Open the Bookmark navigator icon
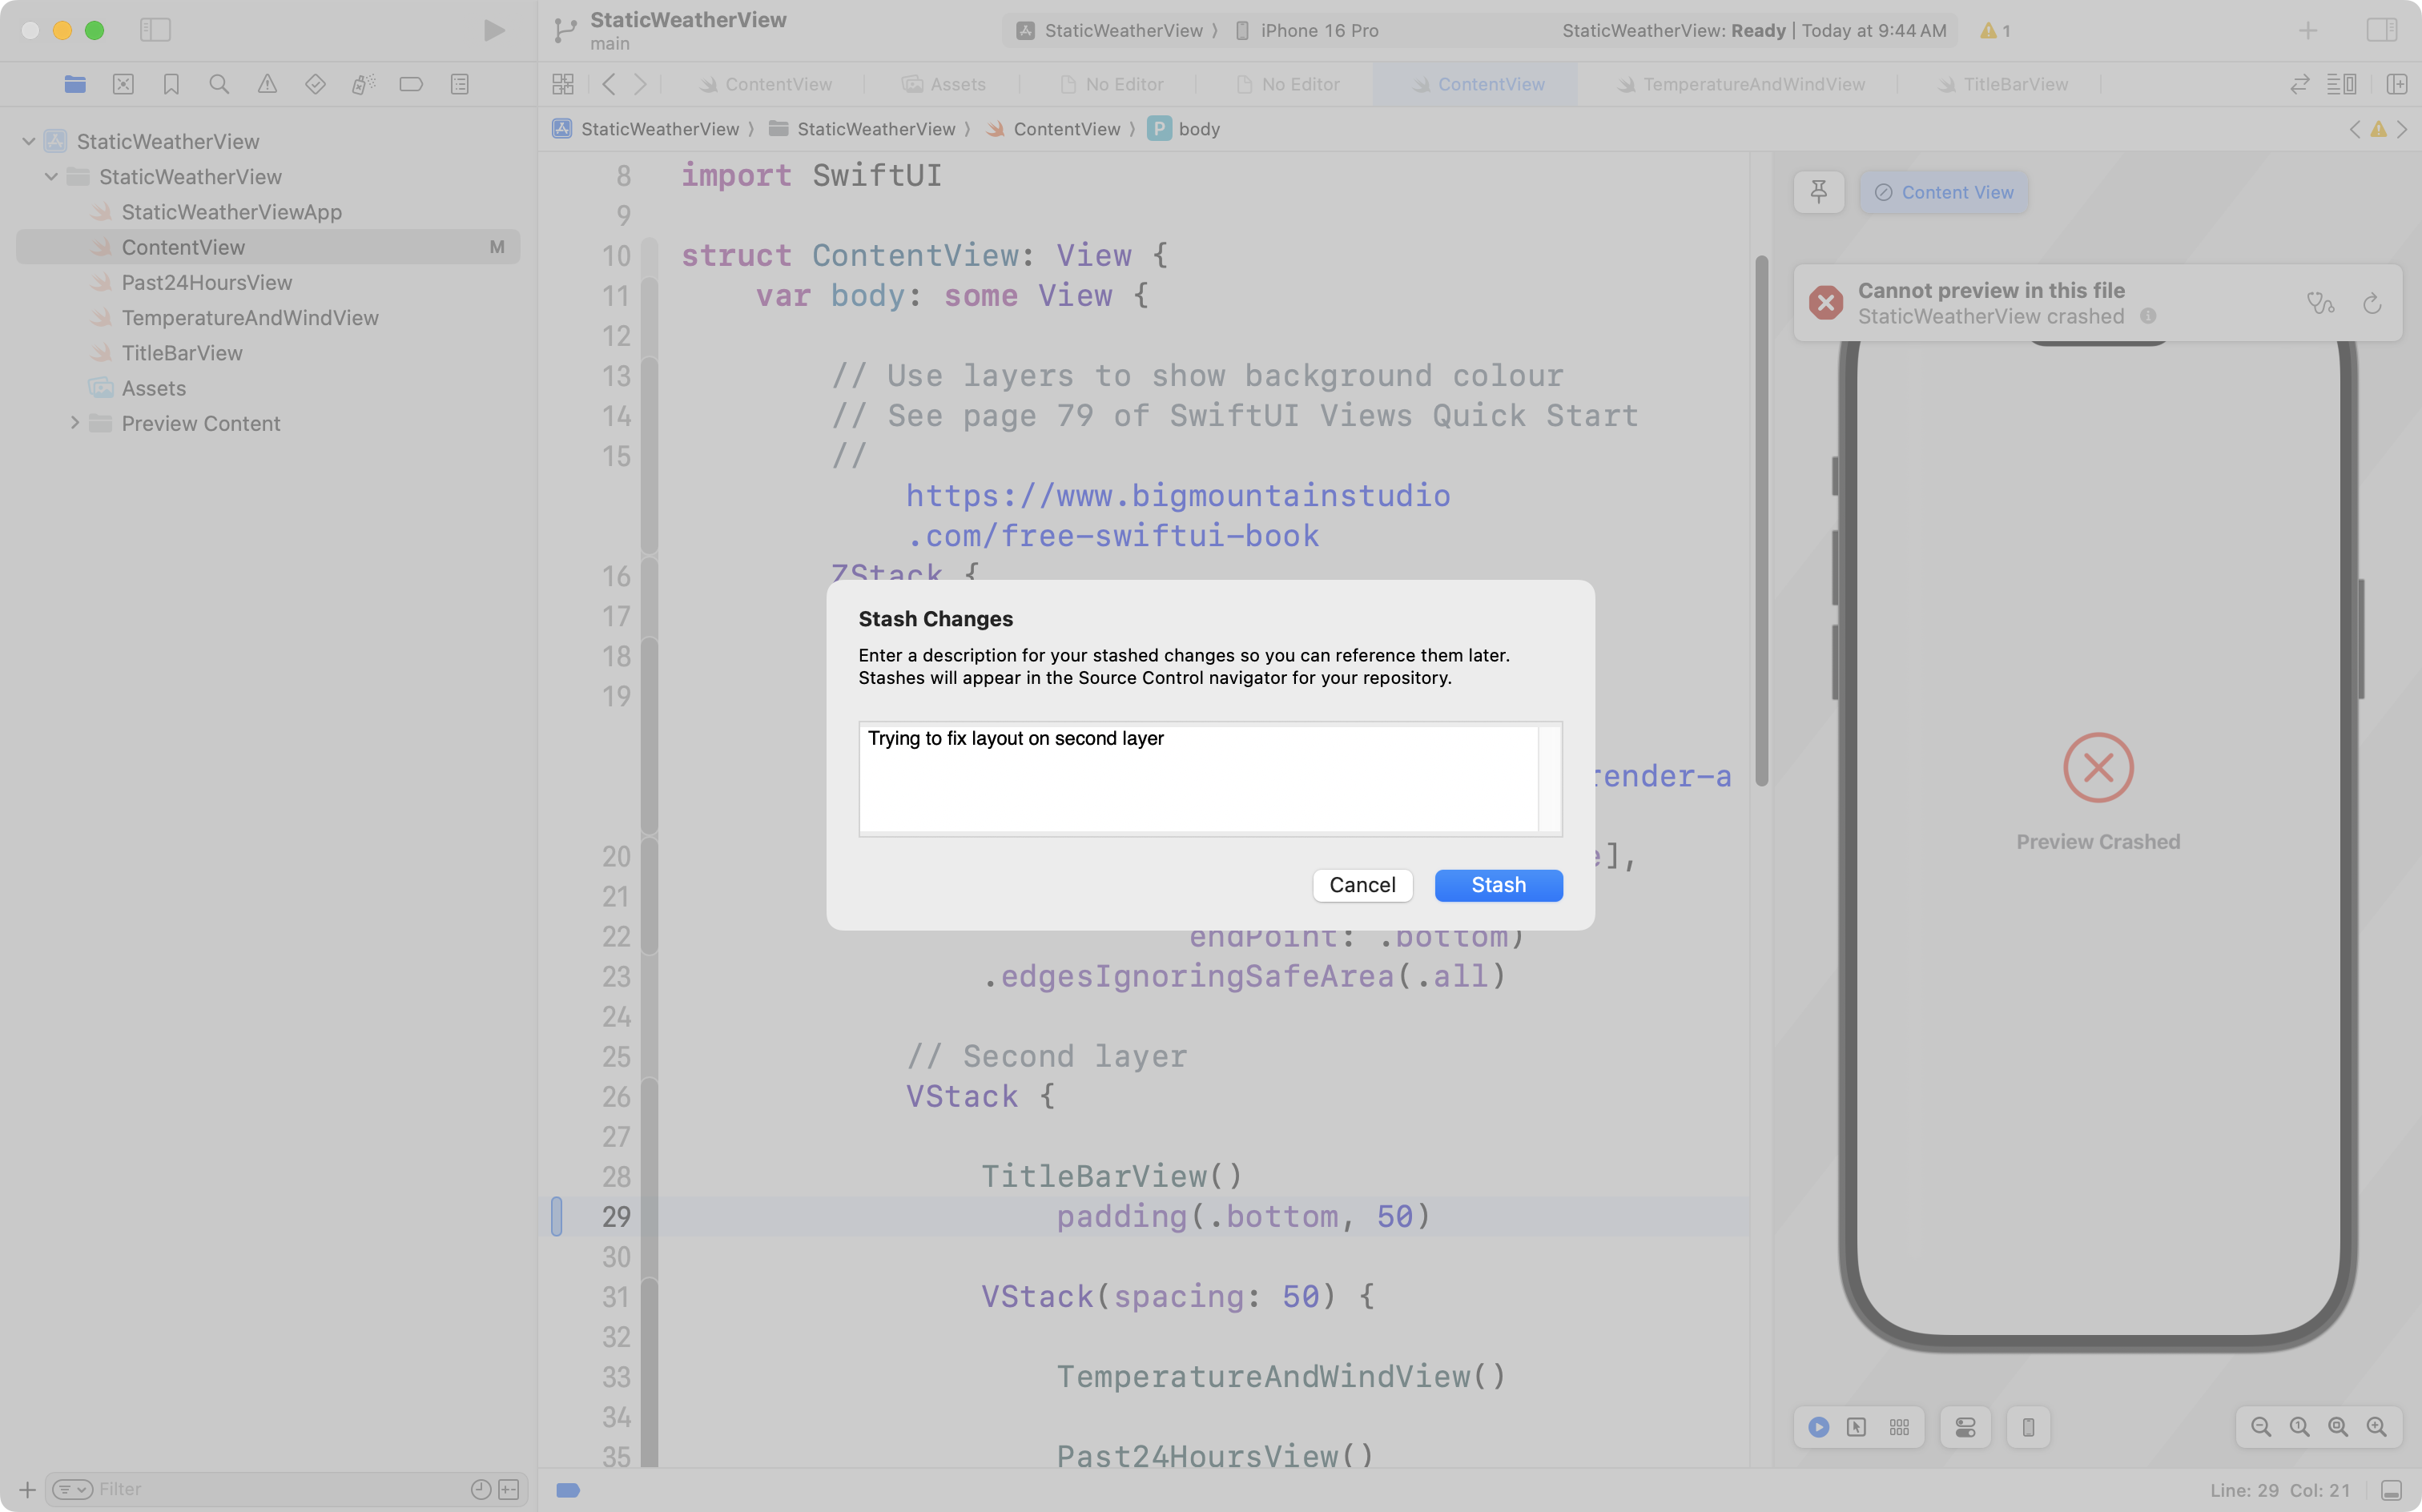This screenshot has width=2422, height=1512. click(x=171, y=84)
